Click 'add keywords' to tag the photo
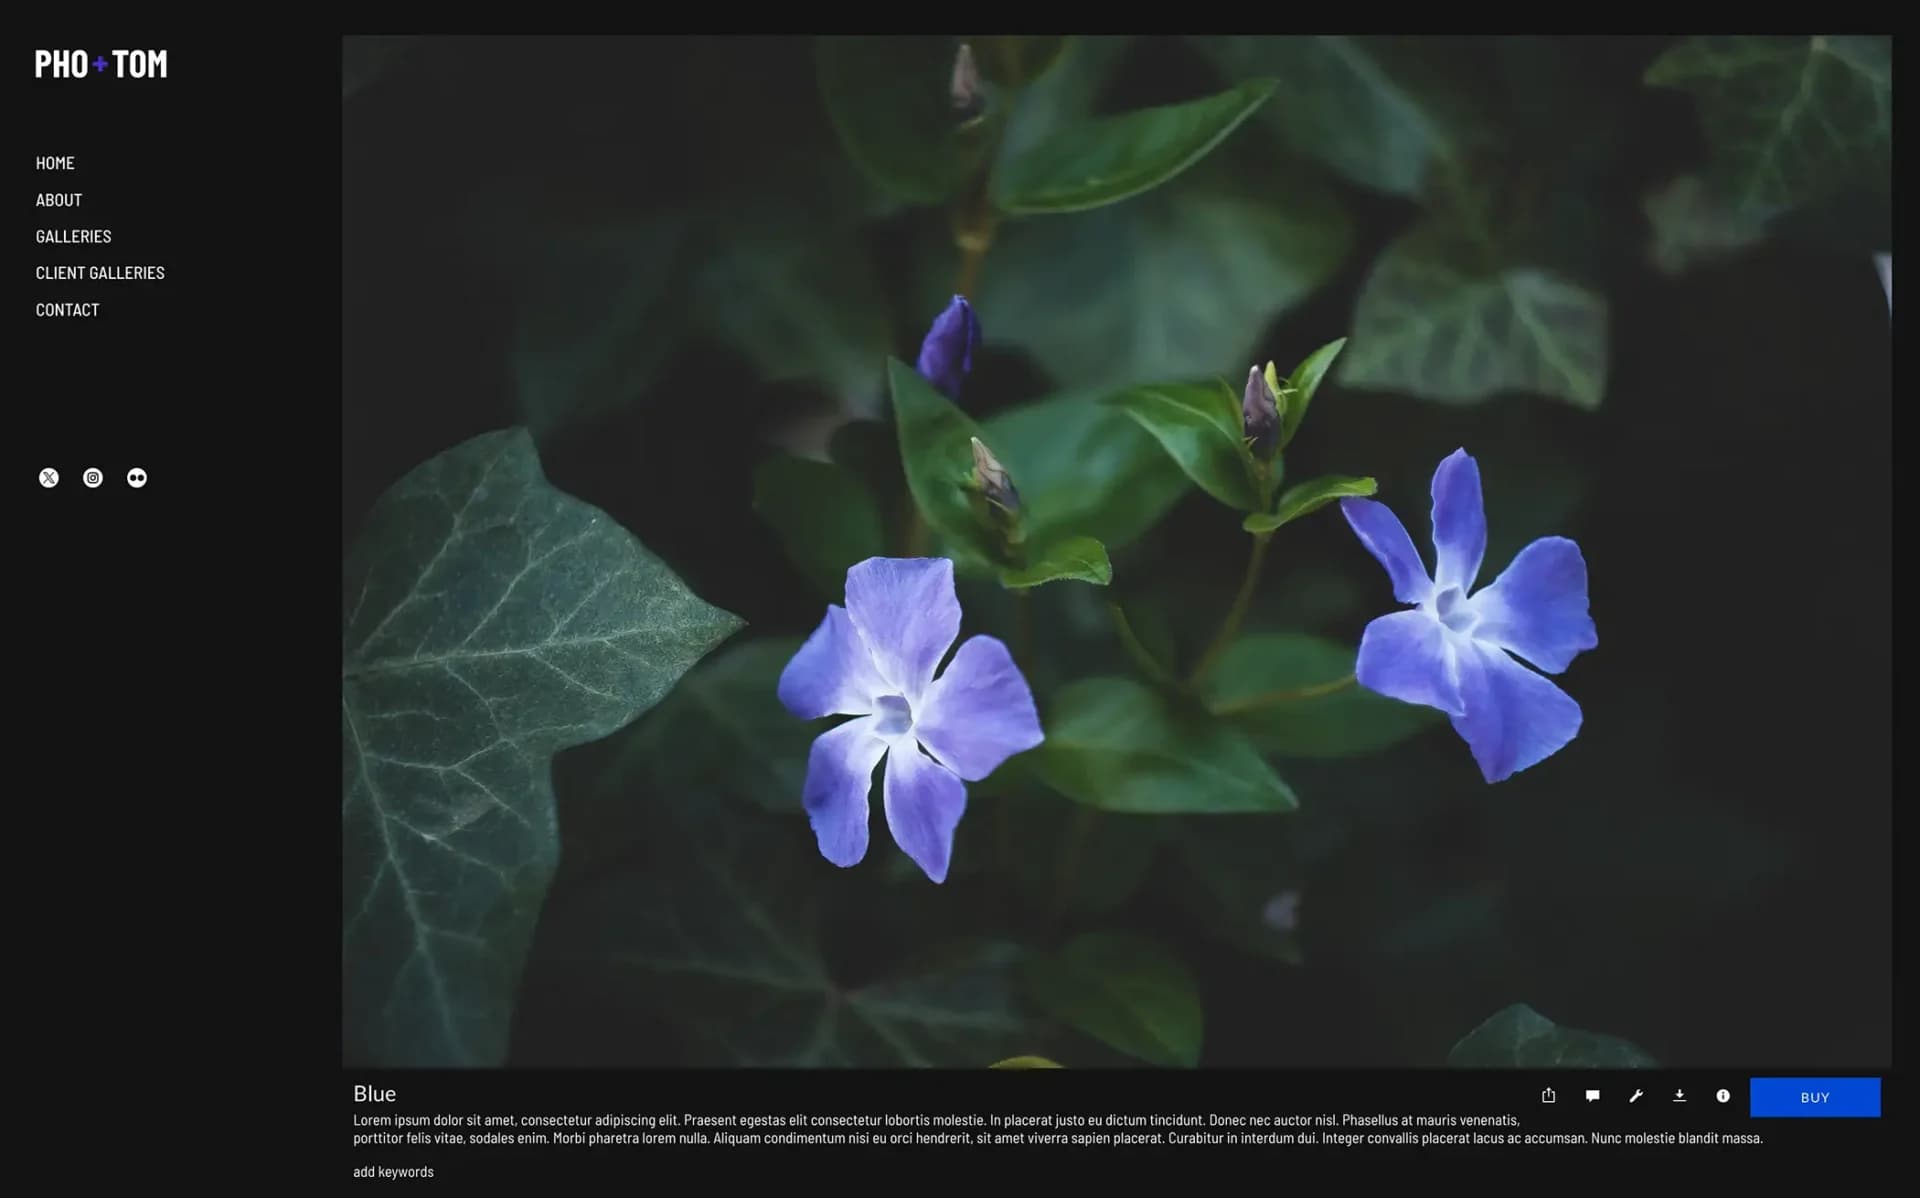Viewport: 1920px width, 1198px height. click(x=393, y=1171)
